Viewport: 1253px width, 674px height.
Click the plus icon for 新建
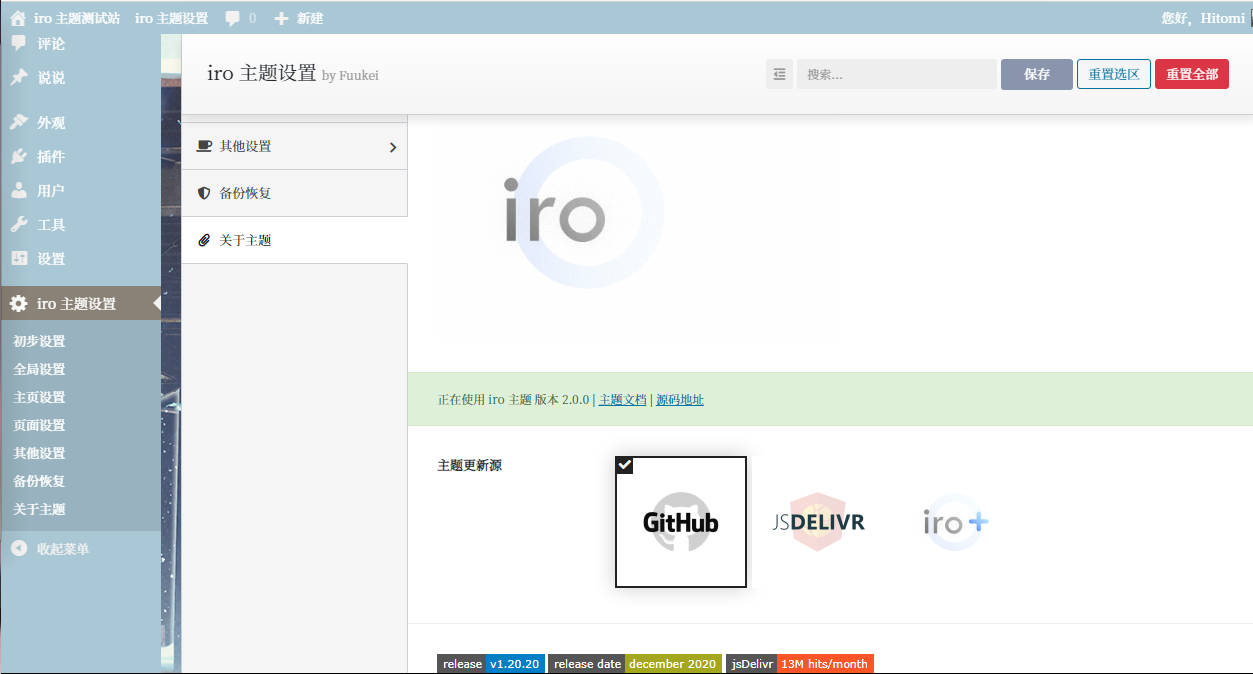click(281, 18)
